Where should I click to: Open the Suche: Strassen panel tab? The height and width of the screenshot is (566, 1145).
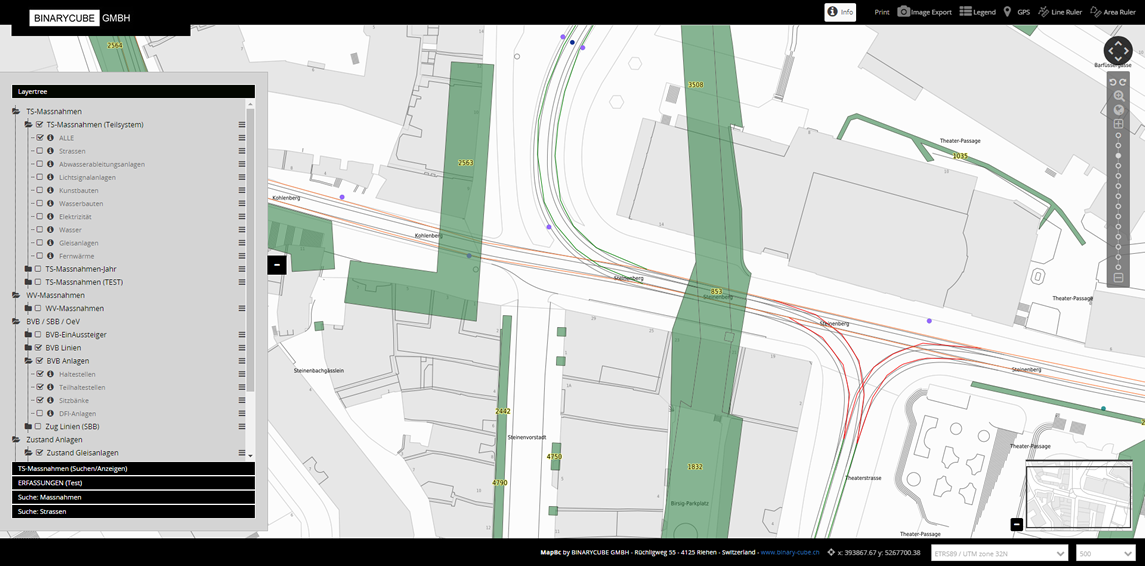133,511
